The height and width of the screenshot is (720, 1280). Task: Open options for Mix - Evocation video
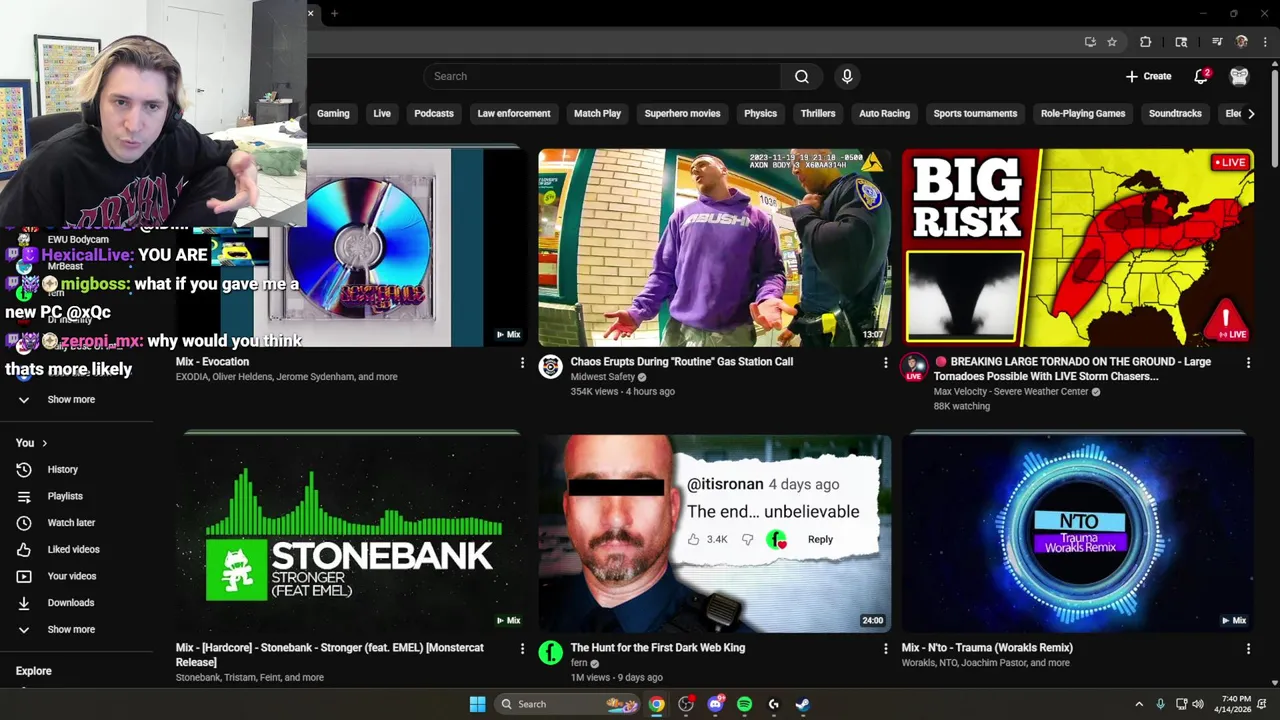pyautogui.click(x=522, y=363)
